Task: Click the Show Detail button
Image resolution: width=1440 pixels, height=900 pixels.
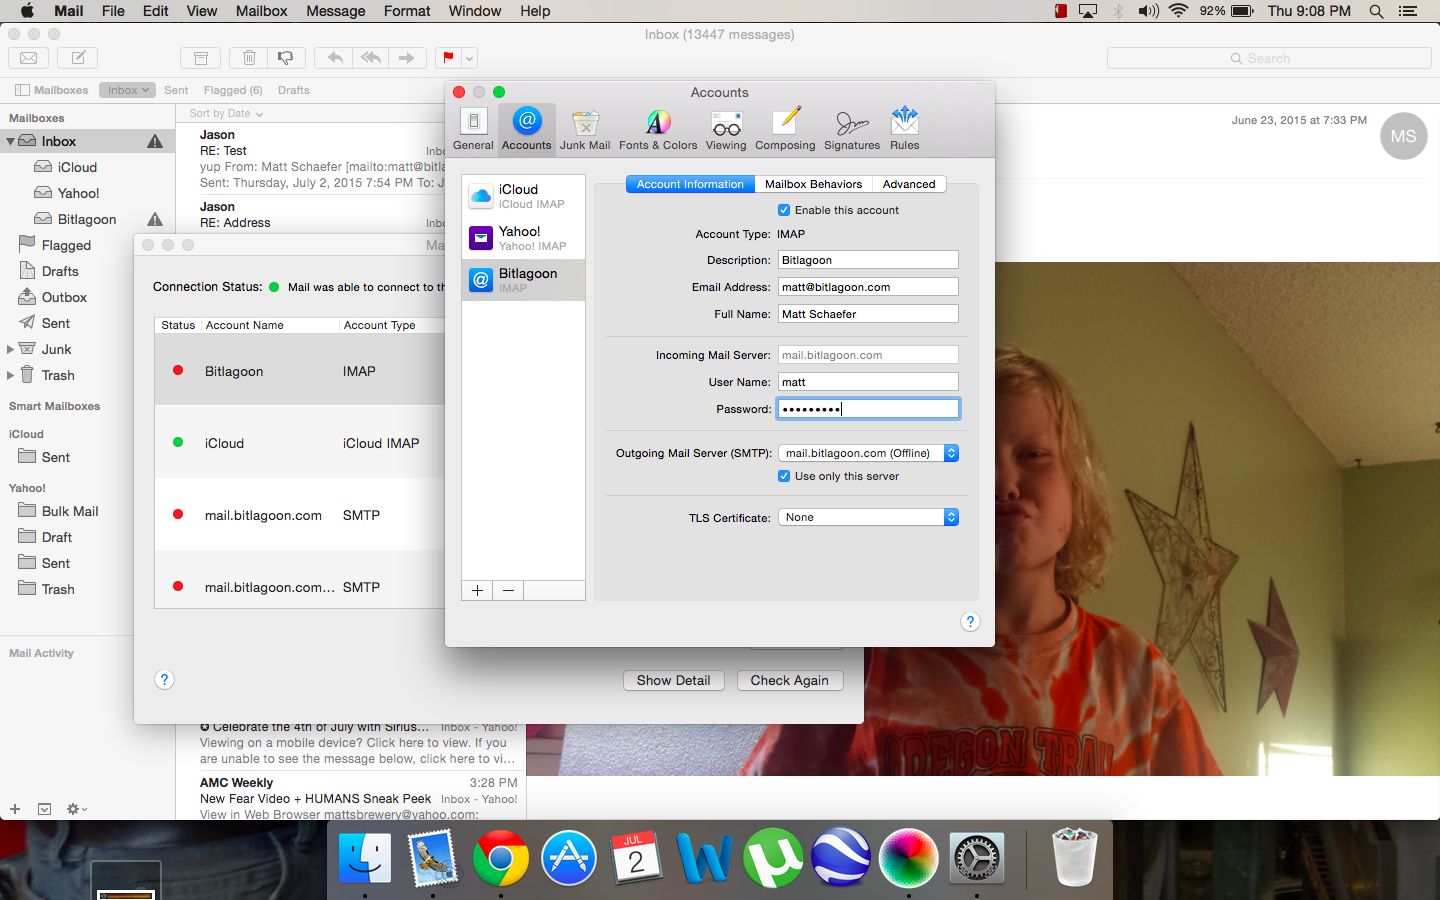Action: point(673,680)
